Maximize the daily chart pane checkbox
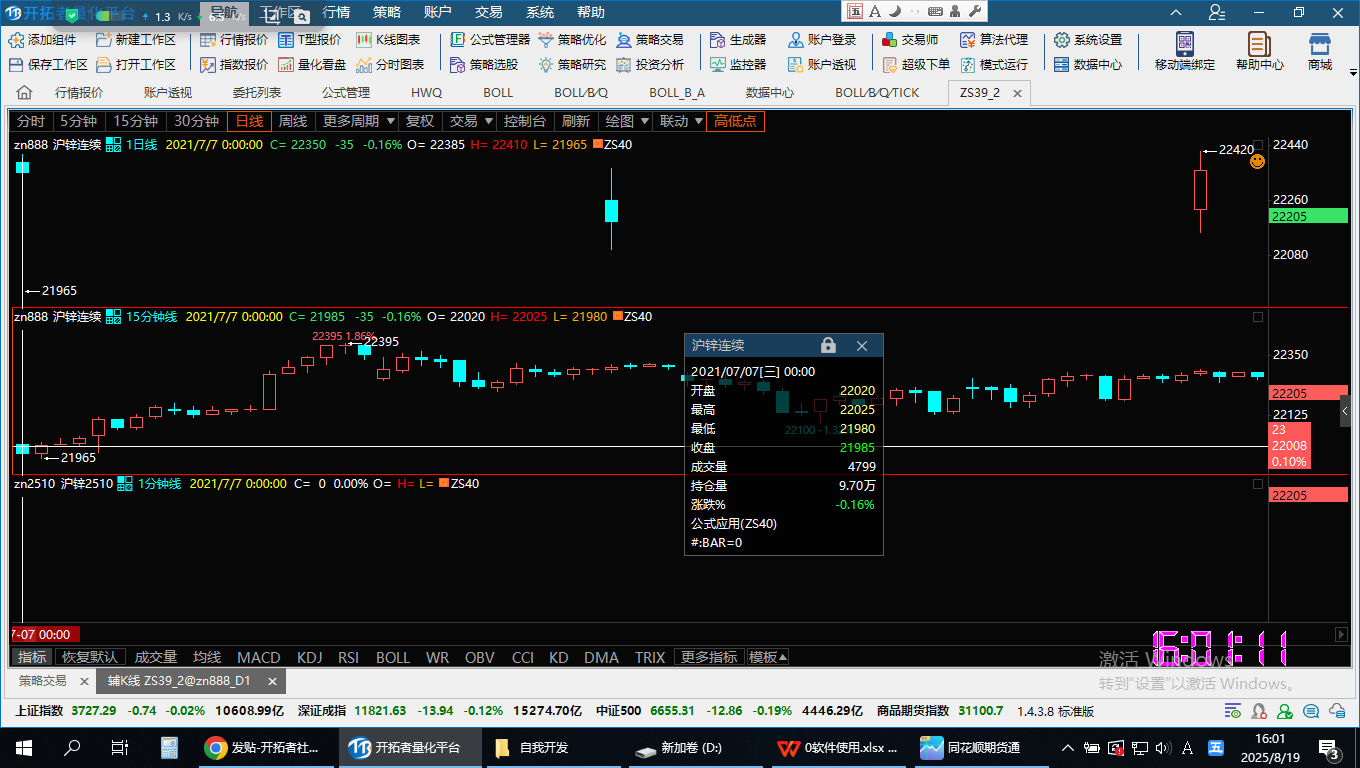The width and height of the screenshot is (1360, 768). point(1258,145)
